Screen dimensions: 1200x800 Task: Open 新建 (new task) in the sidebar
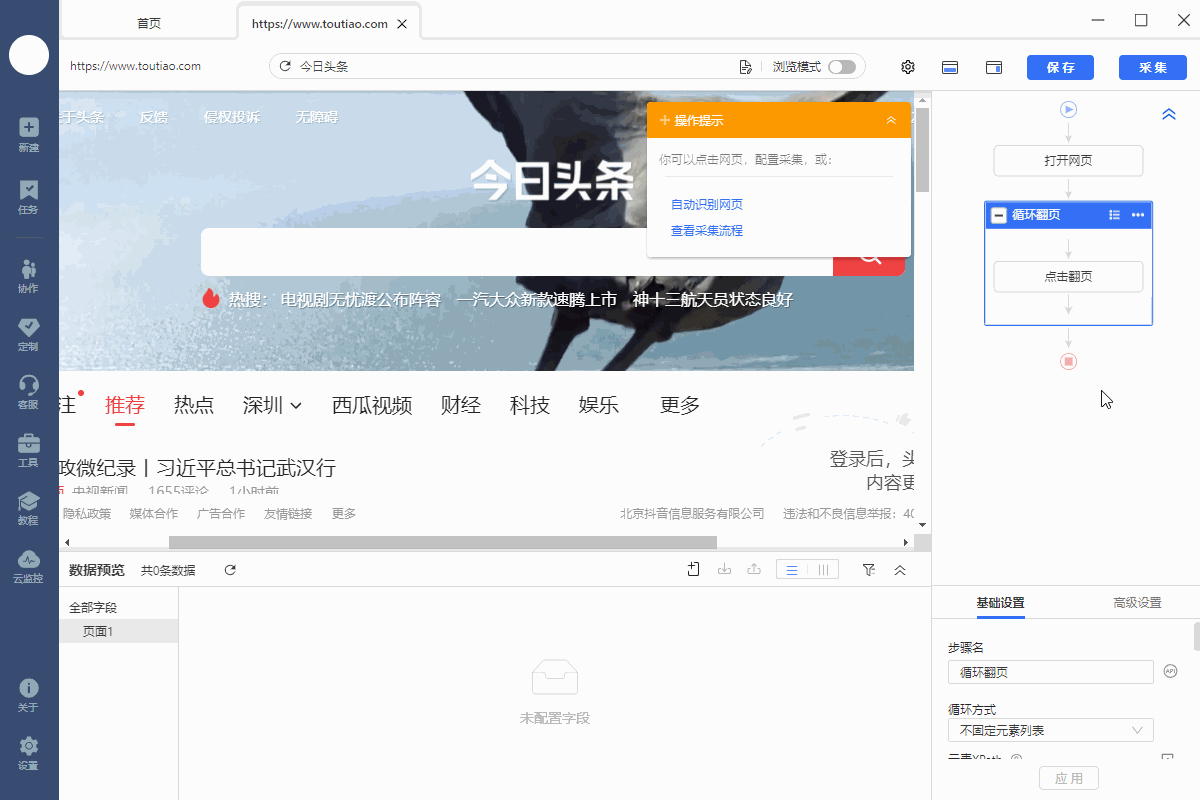coord(29,134)
